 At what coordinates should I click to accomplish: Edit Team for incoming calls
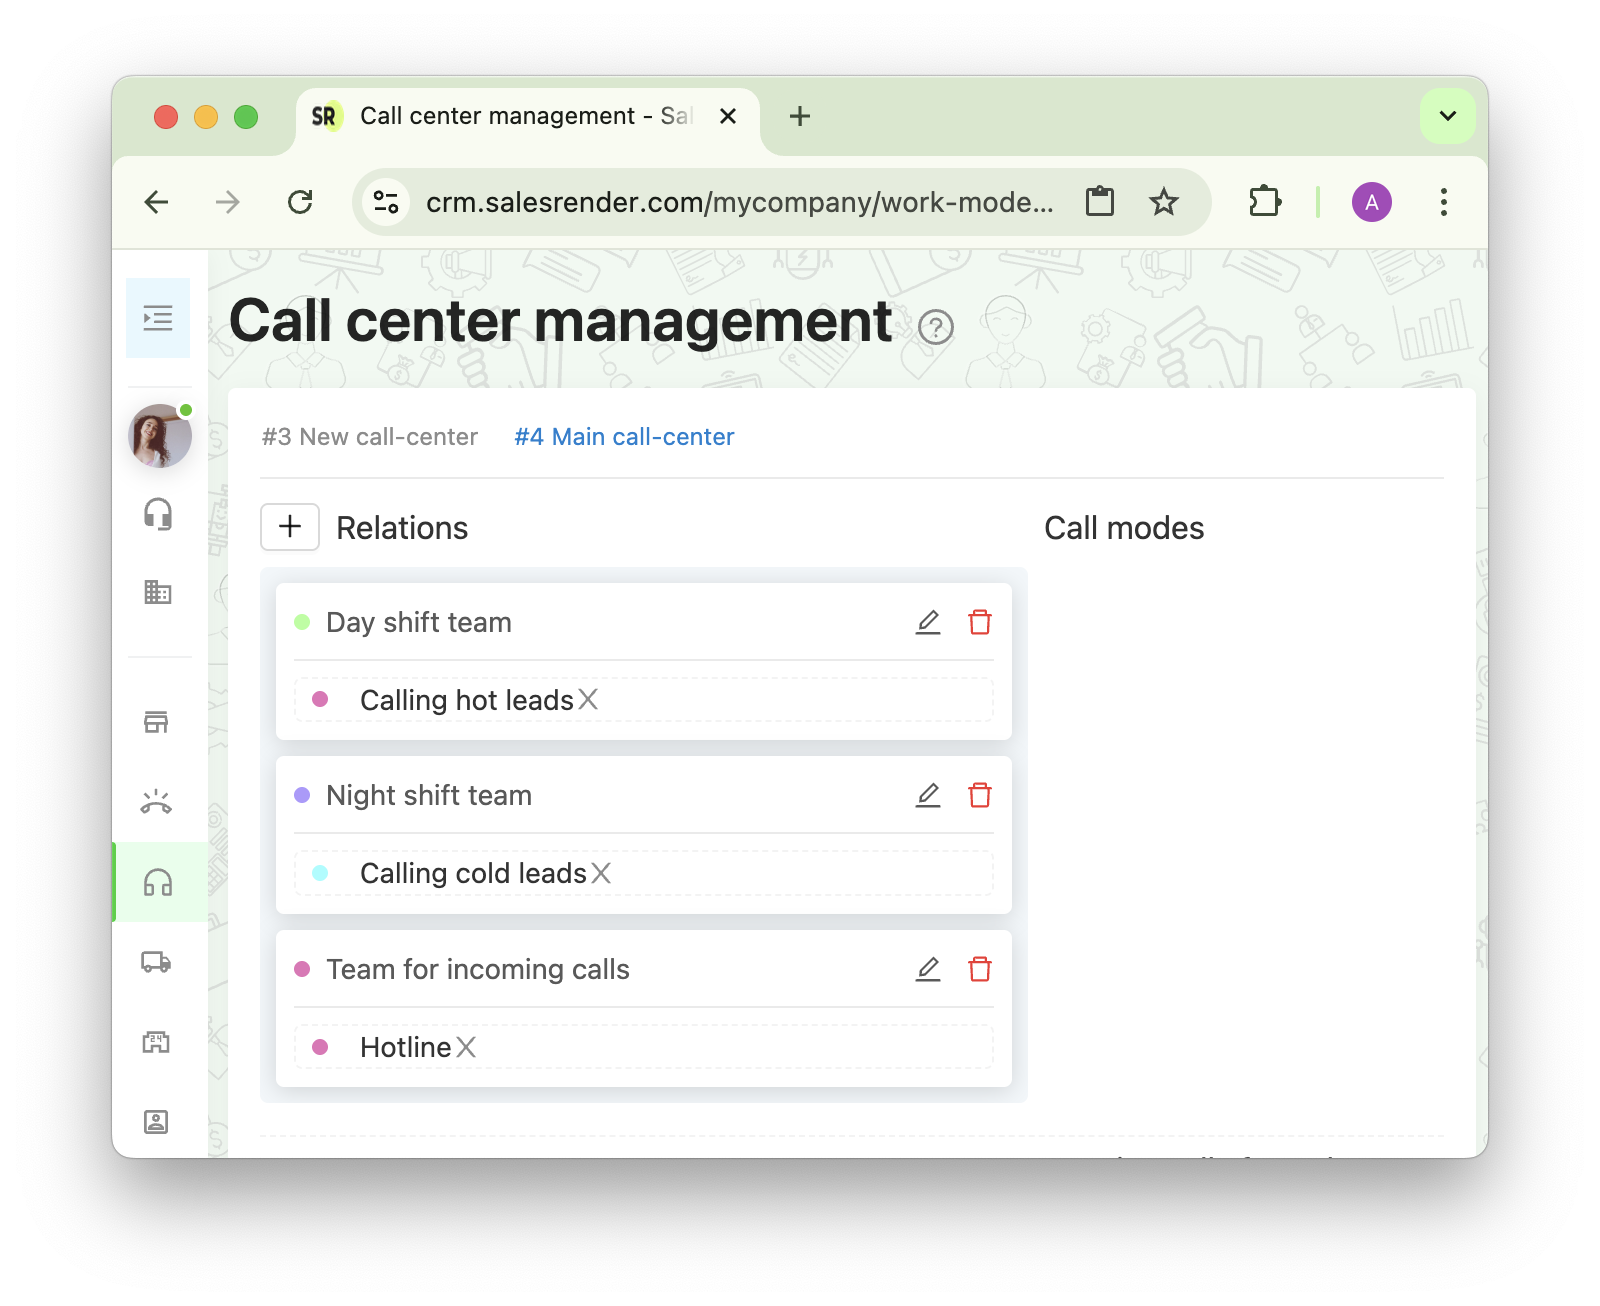point(928,969)
